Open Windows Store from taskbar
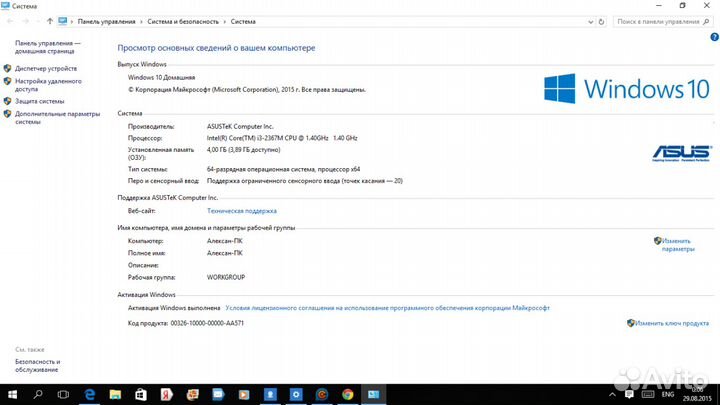The image size is (720, 405). coord(141,394)
